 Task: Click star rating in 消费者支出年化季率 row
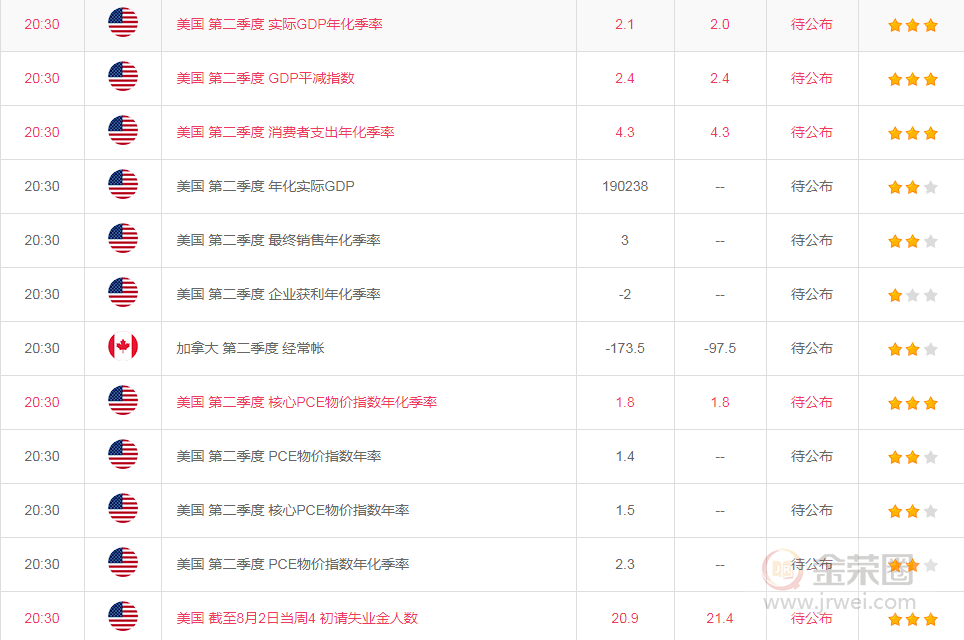click(913, 133)
